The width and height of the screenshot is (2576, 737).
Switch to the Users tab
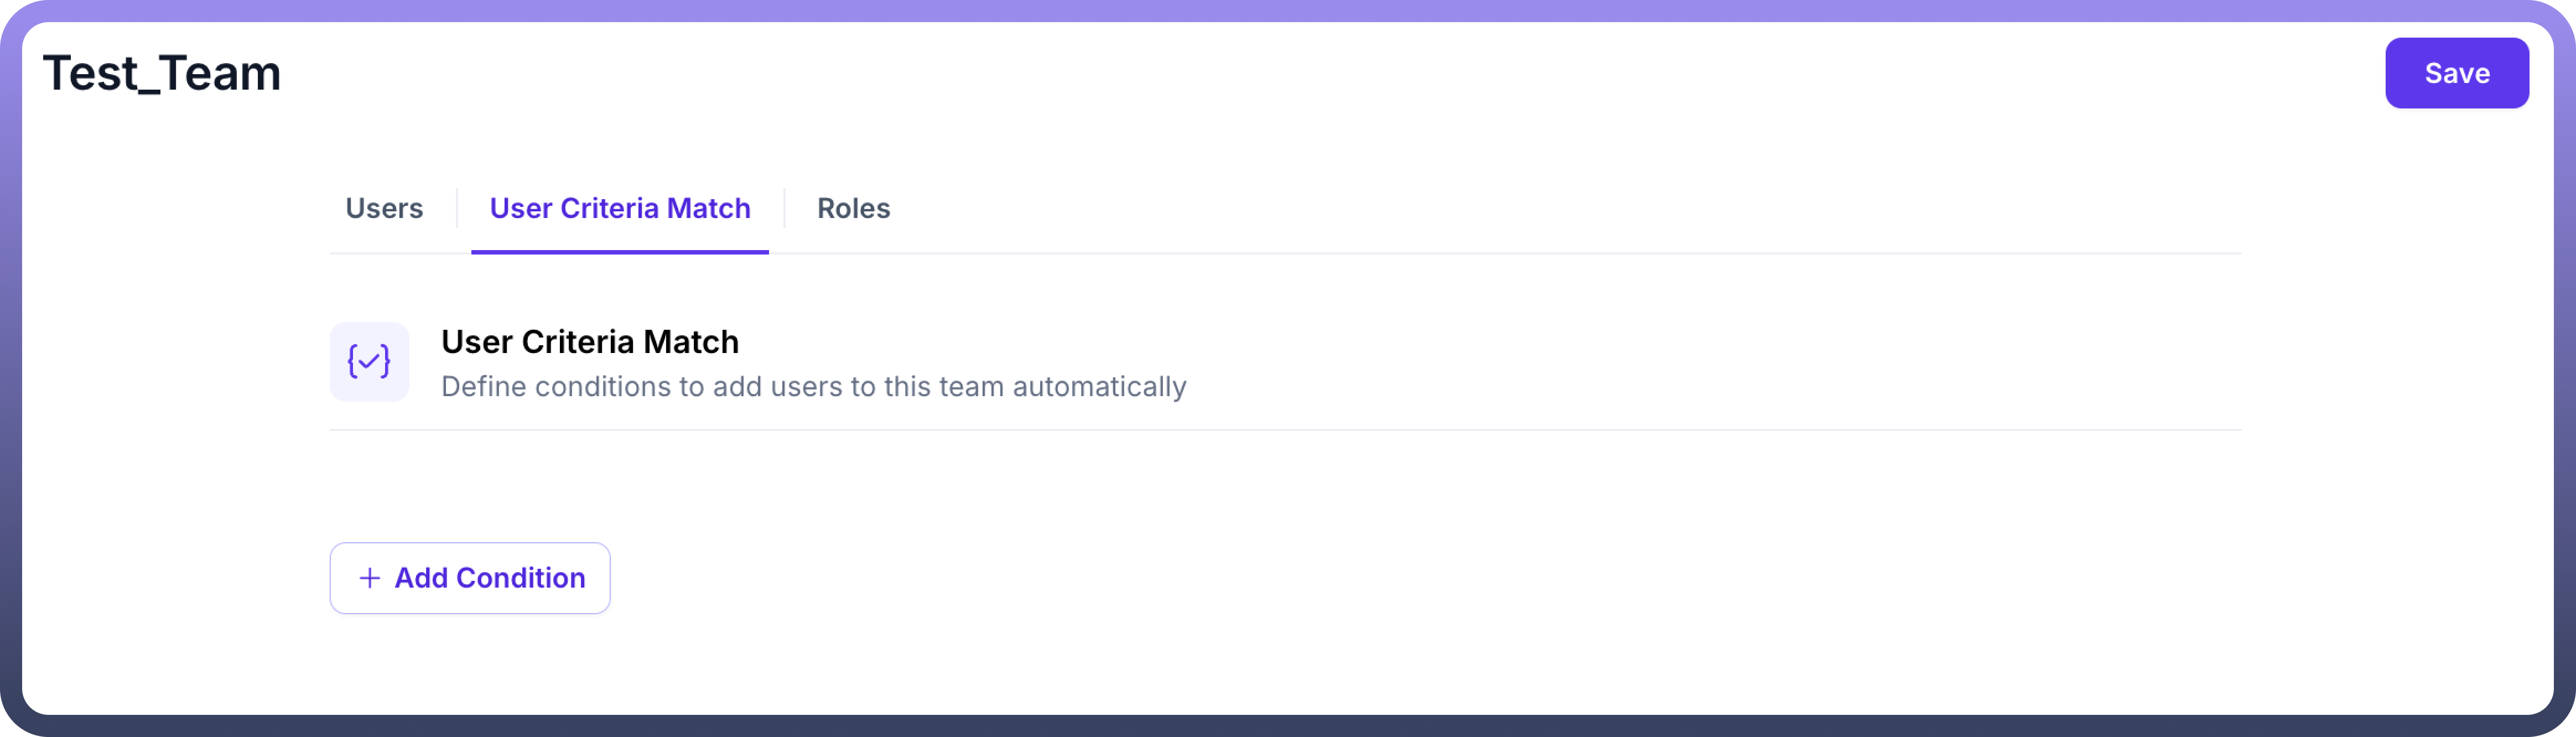(384, 208)
